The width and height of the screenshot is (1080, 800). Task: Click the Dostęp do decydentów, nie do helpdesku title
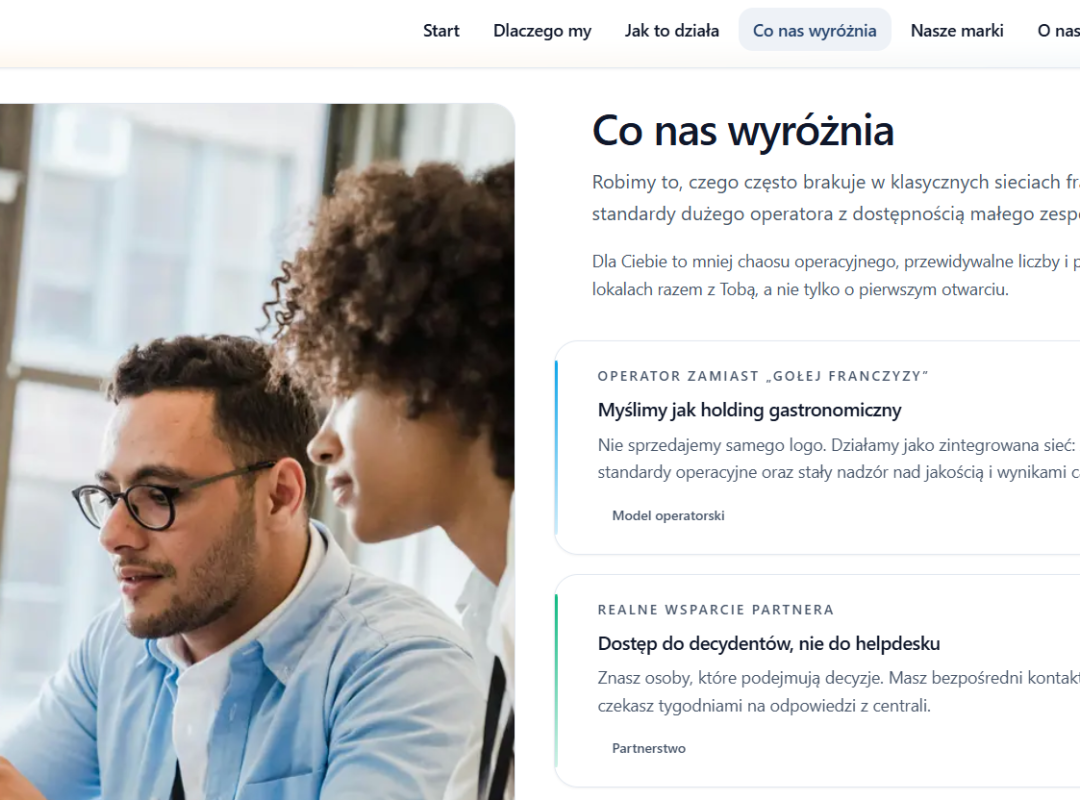769,644
